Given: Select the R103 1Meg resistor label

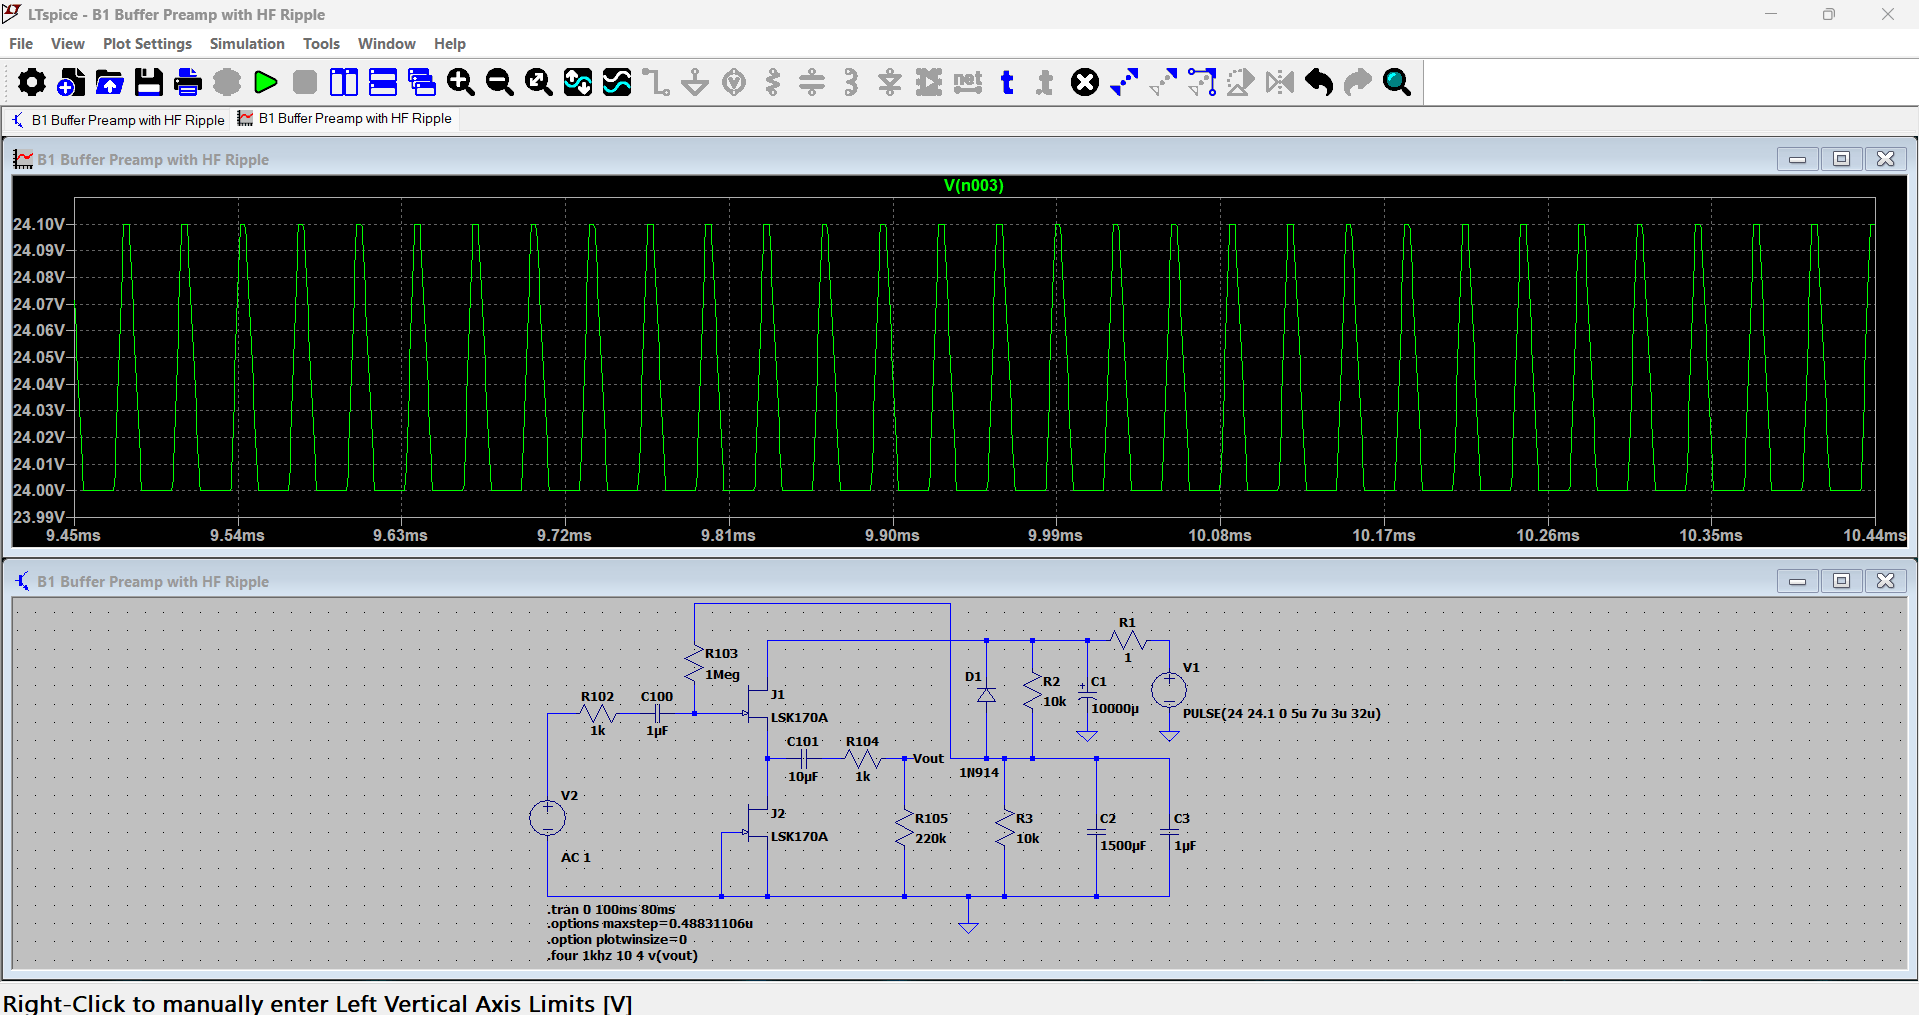Looking at the screenshot, I should point(722,664).
